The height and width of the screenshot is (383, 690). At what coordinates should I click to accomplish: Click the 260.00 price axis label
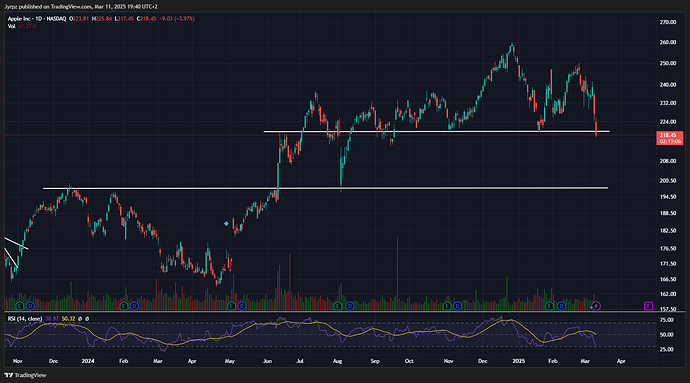click(668, 42)
